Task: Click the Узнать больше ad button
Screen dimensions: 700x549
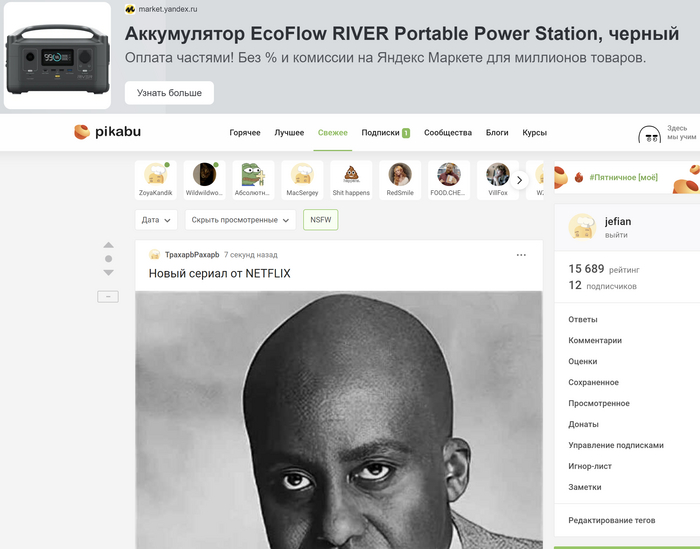Action: (x=169, y=93)
